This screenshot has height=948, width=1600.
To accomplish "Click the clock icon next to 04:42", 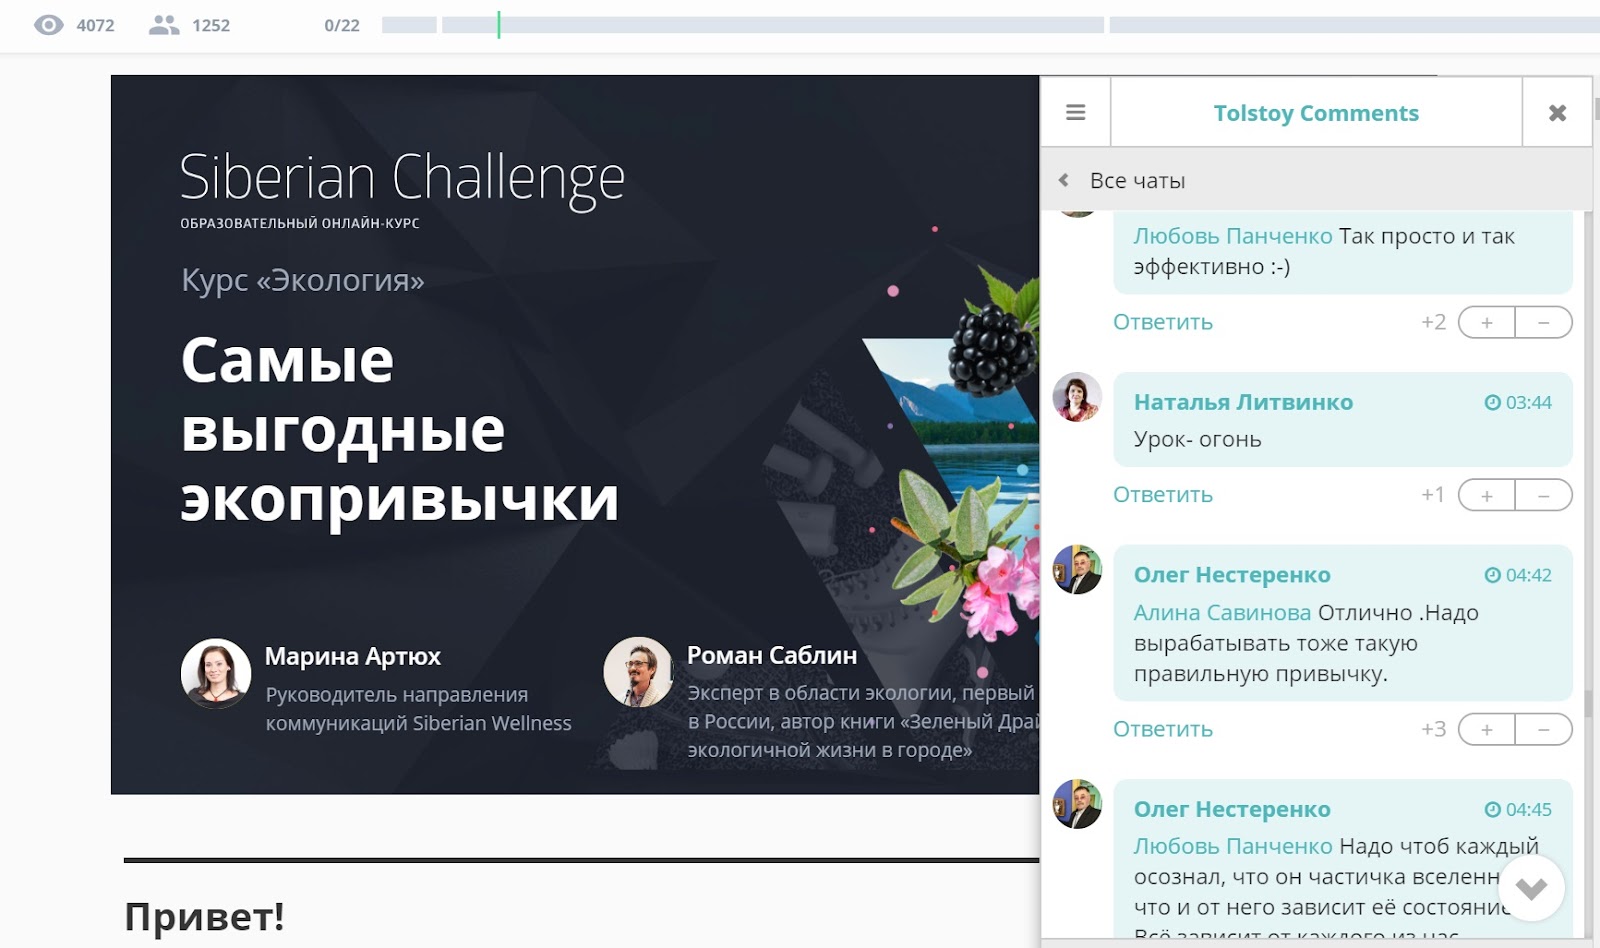I will (x=1493, y=575).
